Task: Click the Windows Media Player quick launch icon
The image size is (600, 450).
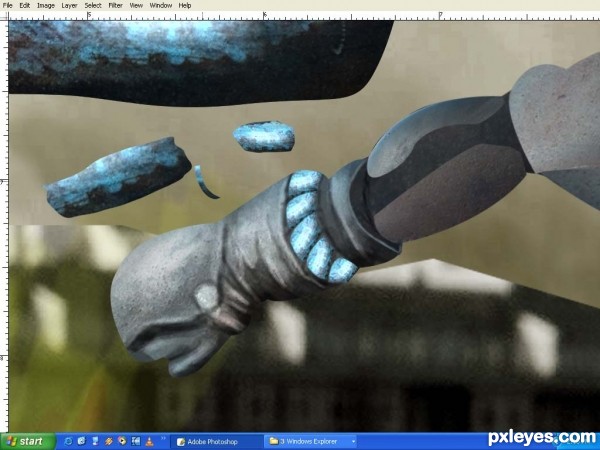Action: click(x=122, y=441)
